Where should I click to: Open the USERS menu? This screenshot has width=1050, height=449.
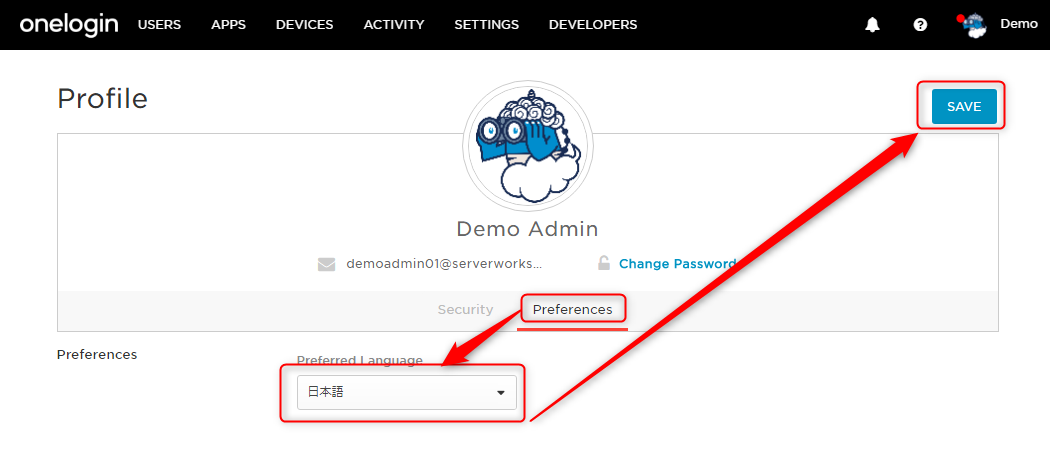click(x=159, y=25)
